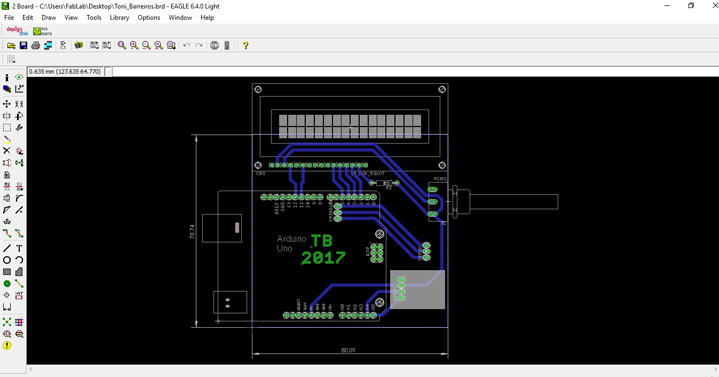Click the Stop command icon
The image size is (719, 377).
point(214,45)
